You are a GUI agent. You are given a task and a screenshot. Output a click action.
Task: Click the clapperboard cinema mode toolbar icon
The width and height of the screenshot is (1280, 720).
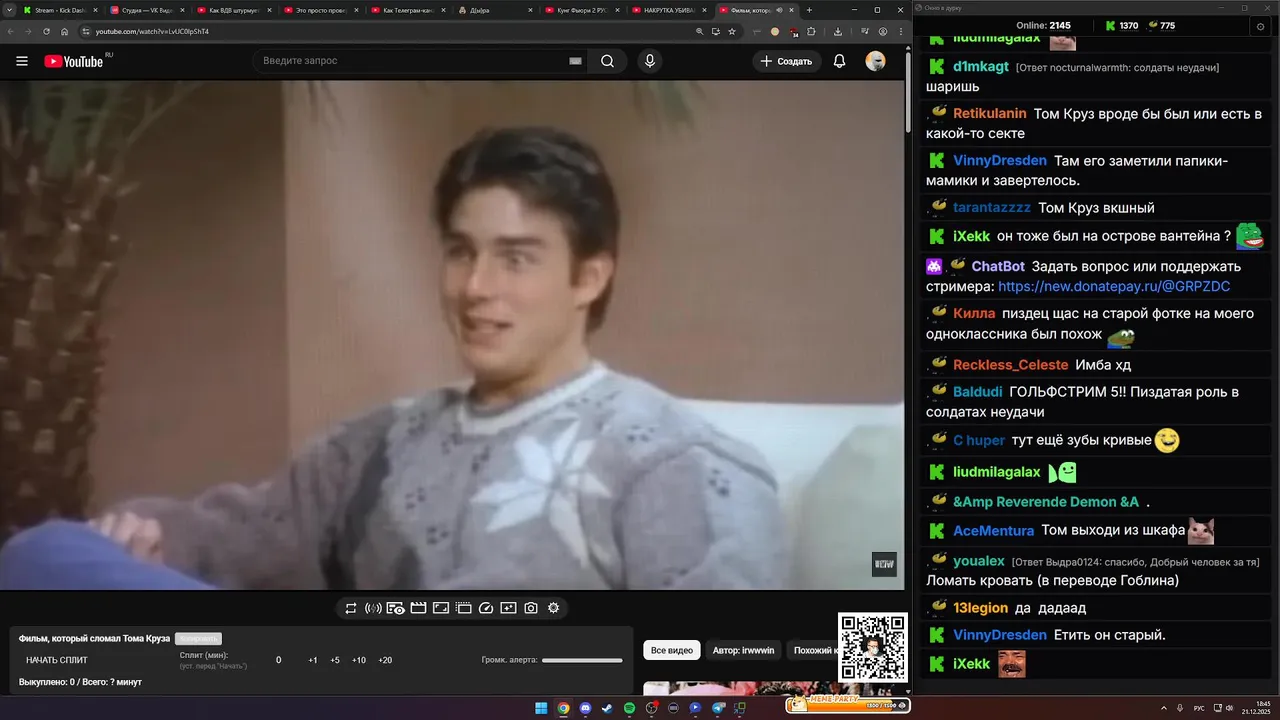(x=418, y=608)
